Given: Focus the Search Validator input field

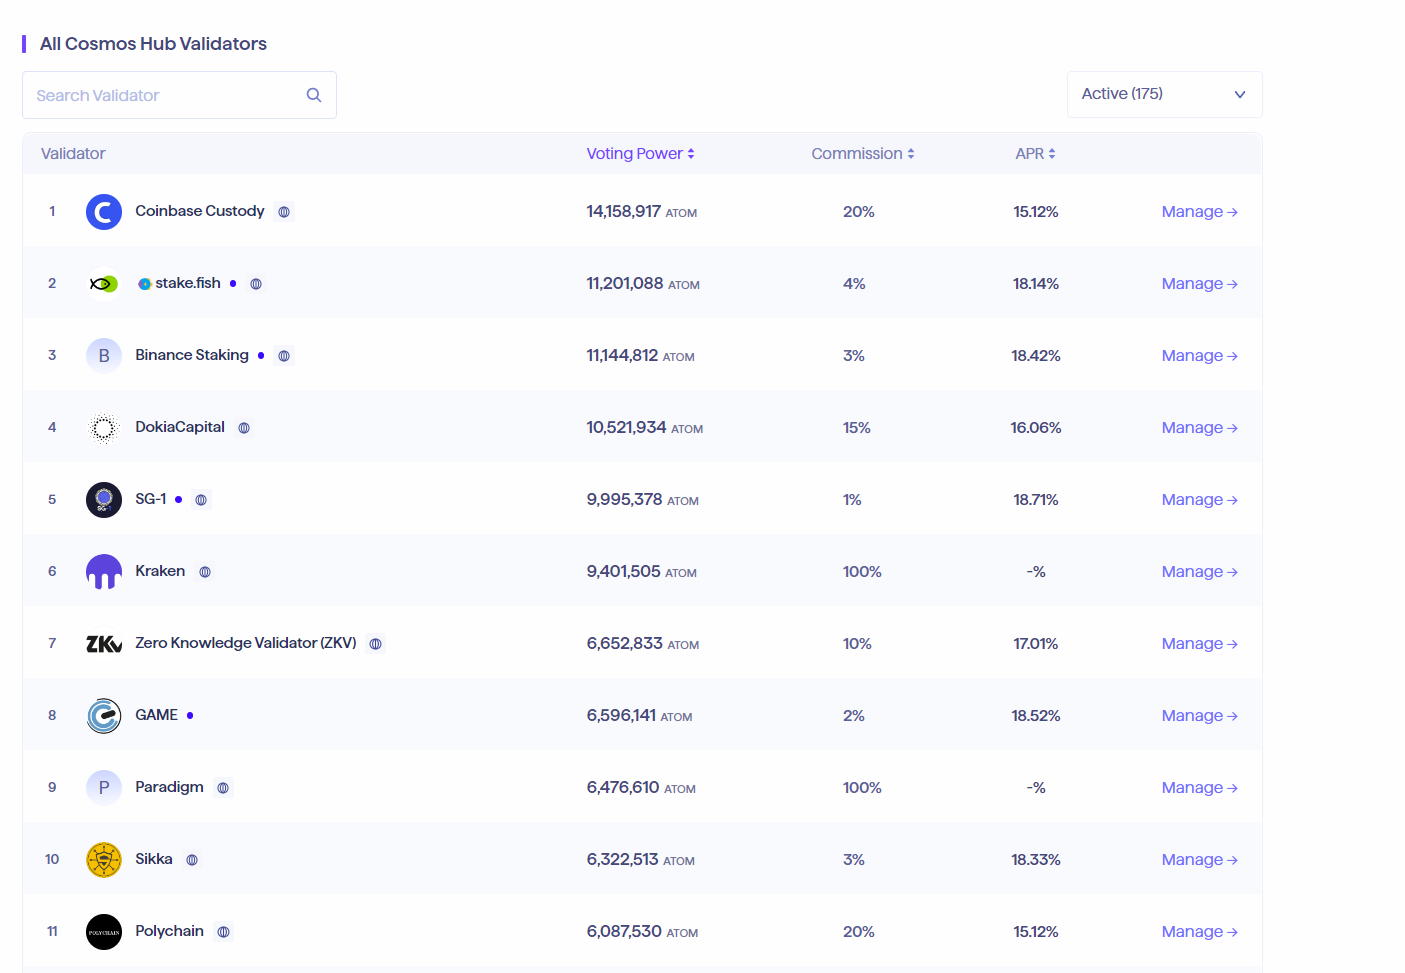Looking at the screenshot, I should click(165, 95).
